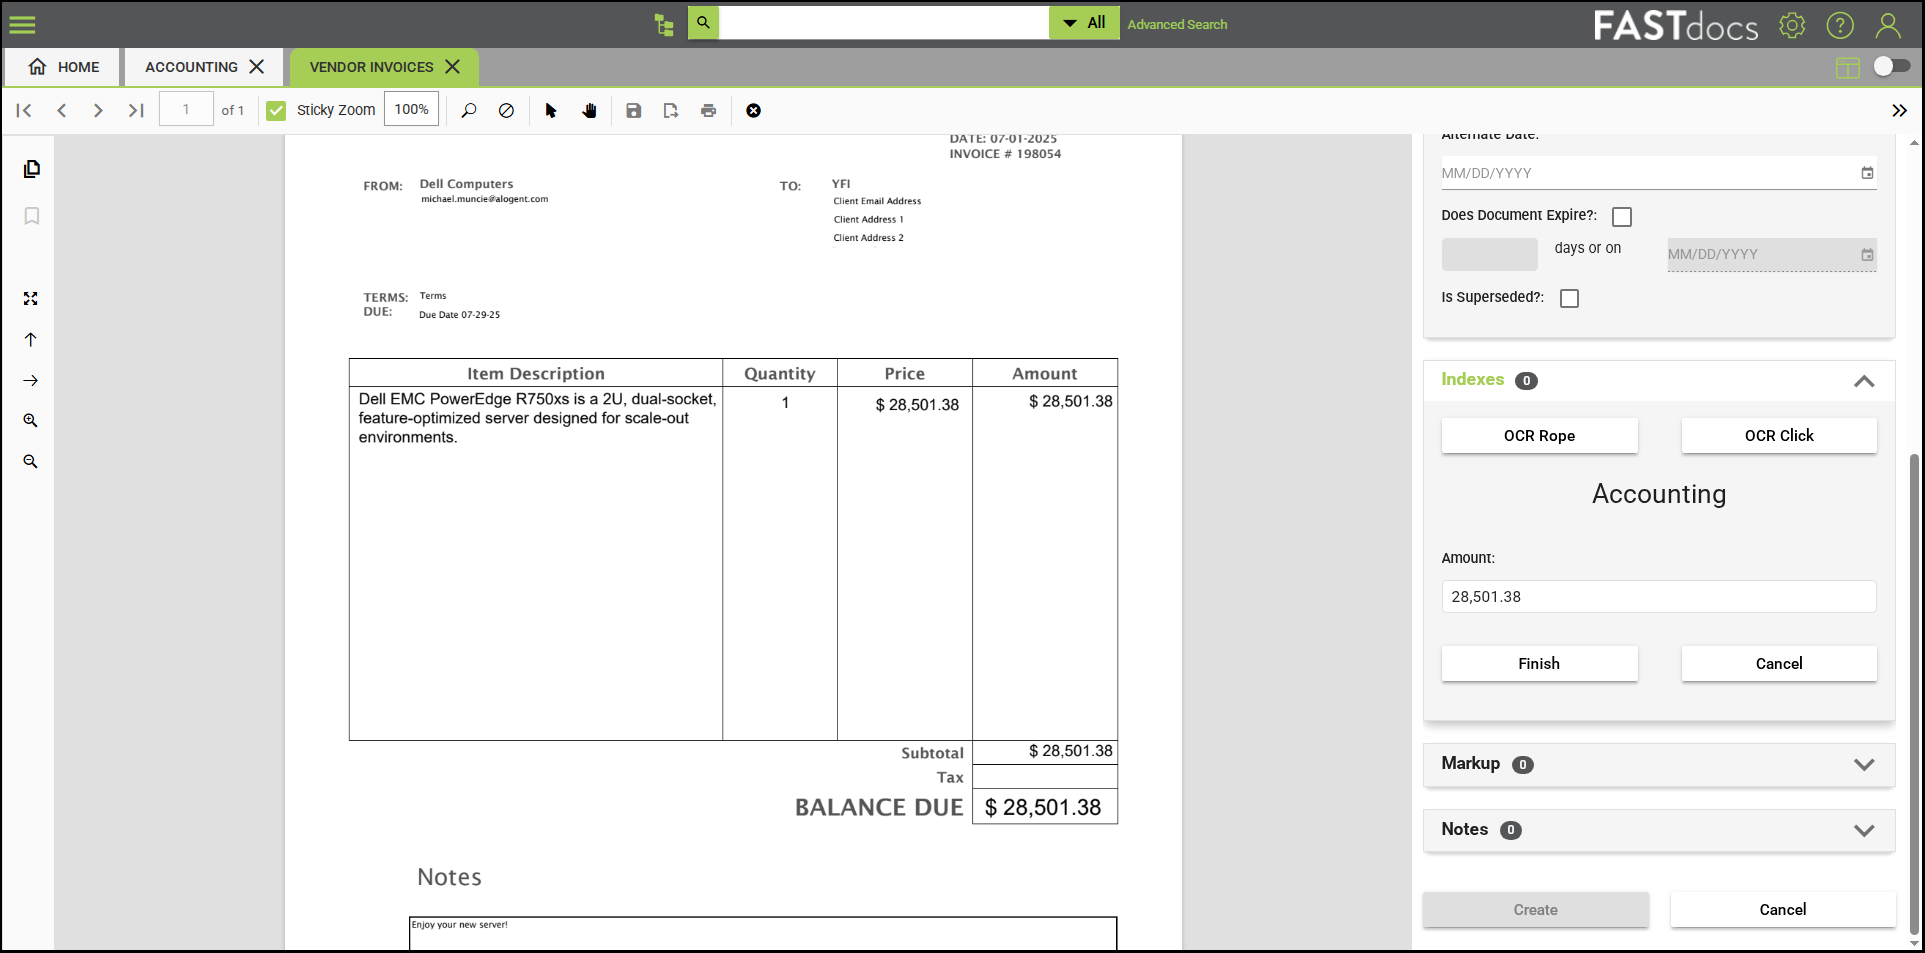Uncheck the Sticky Zoom checkbox
Viewport: 1925px width, 953px height.
tap(276, 110)
